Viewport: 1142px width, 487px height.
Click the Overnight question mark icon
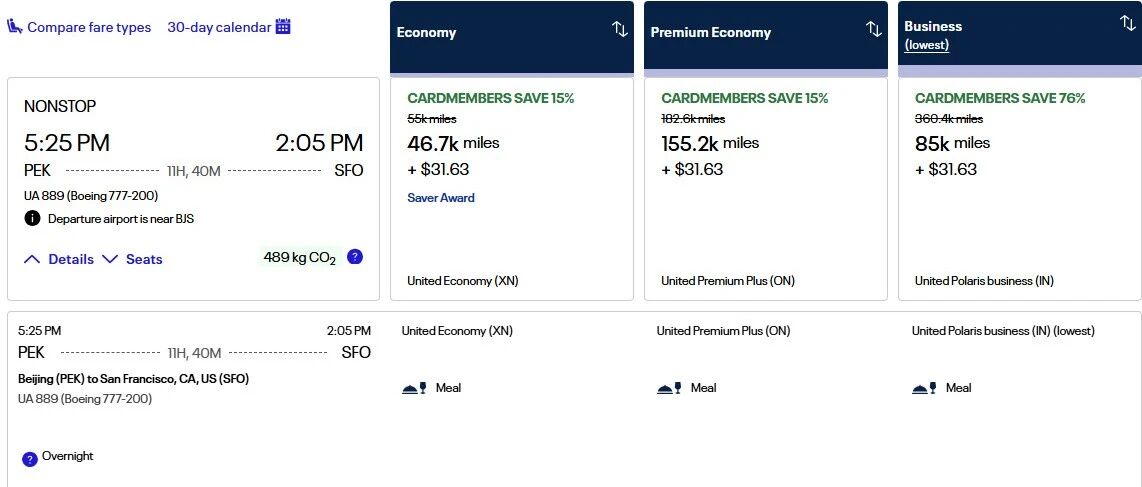pos(30,459)
